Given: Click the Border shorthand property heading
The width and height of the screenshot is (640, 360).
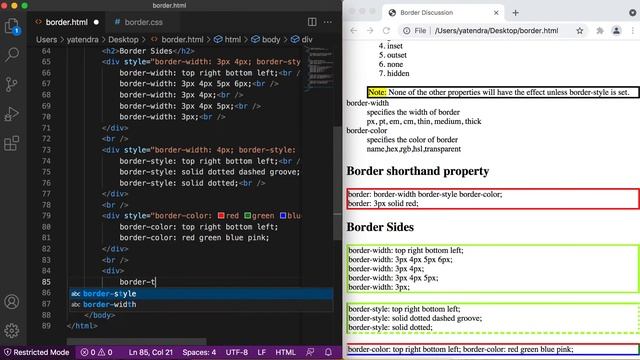Looking at the screenshot, I should (x=418, y=171).
